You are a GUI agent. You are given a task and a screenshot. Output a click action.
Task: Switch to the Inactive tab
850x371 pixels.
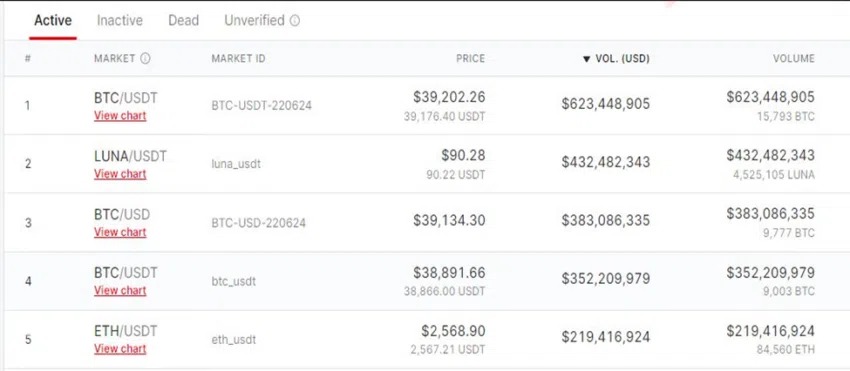coord(120,21)
